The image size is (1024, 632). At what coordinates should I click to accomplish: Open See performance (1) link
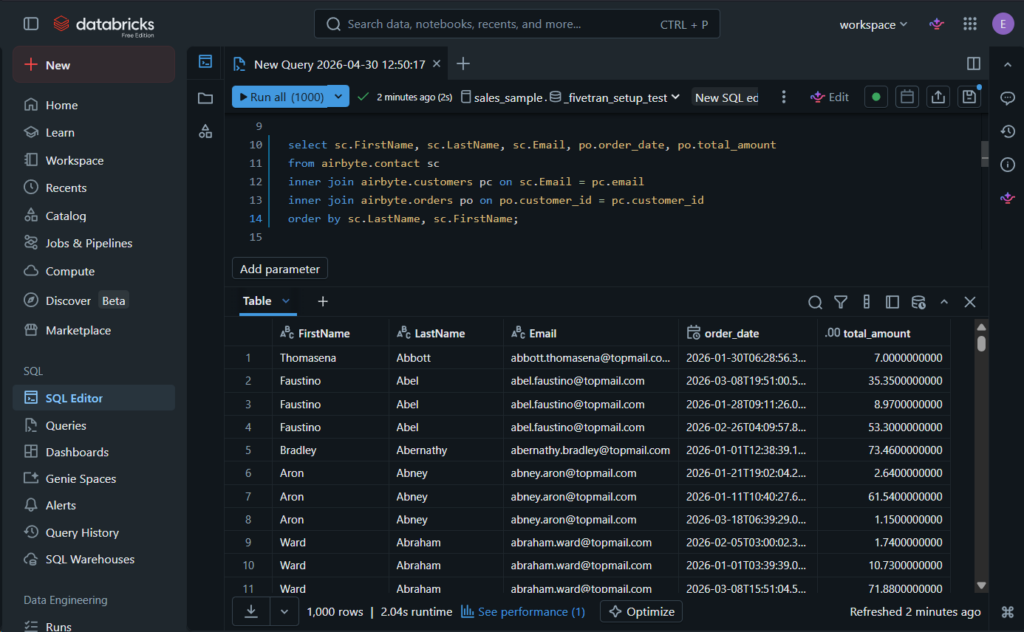(523, 612)
